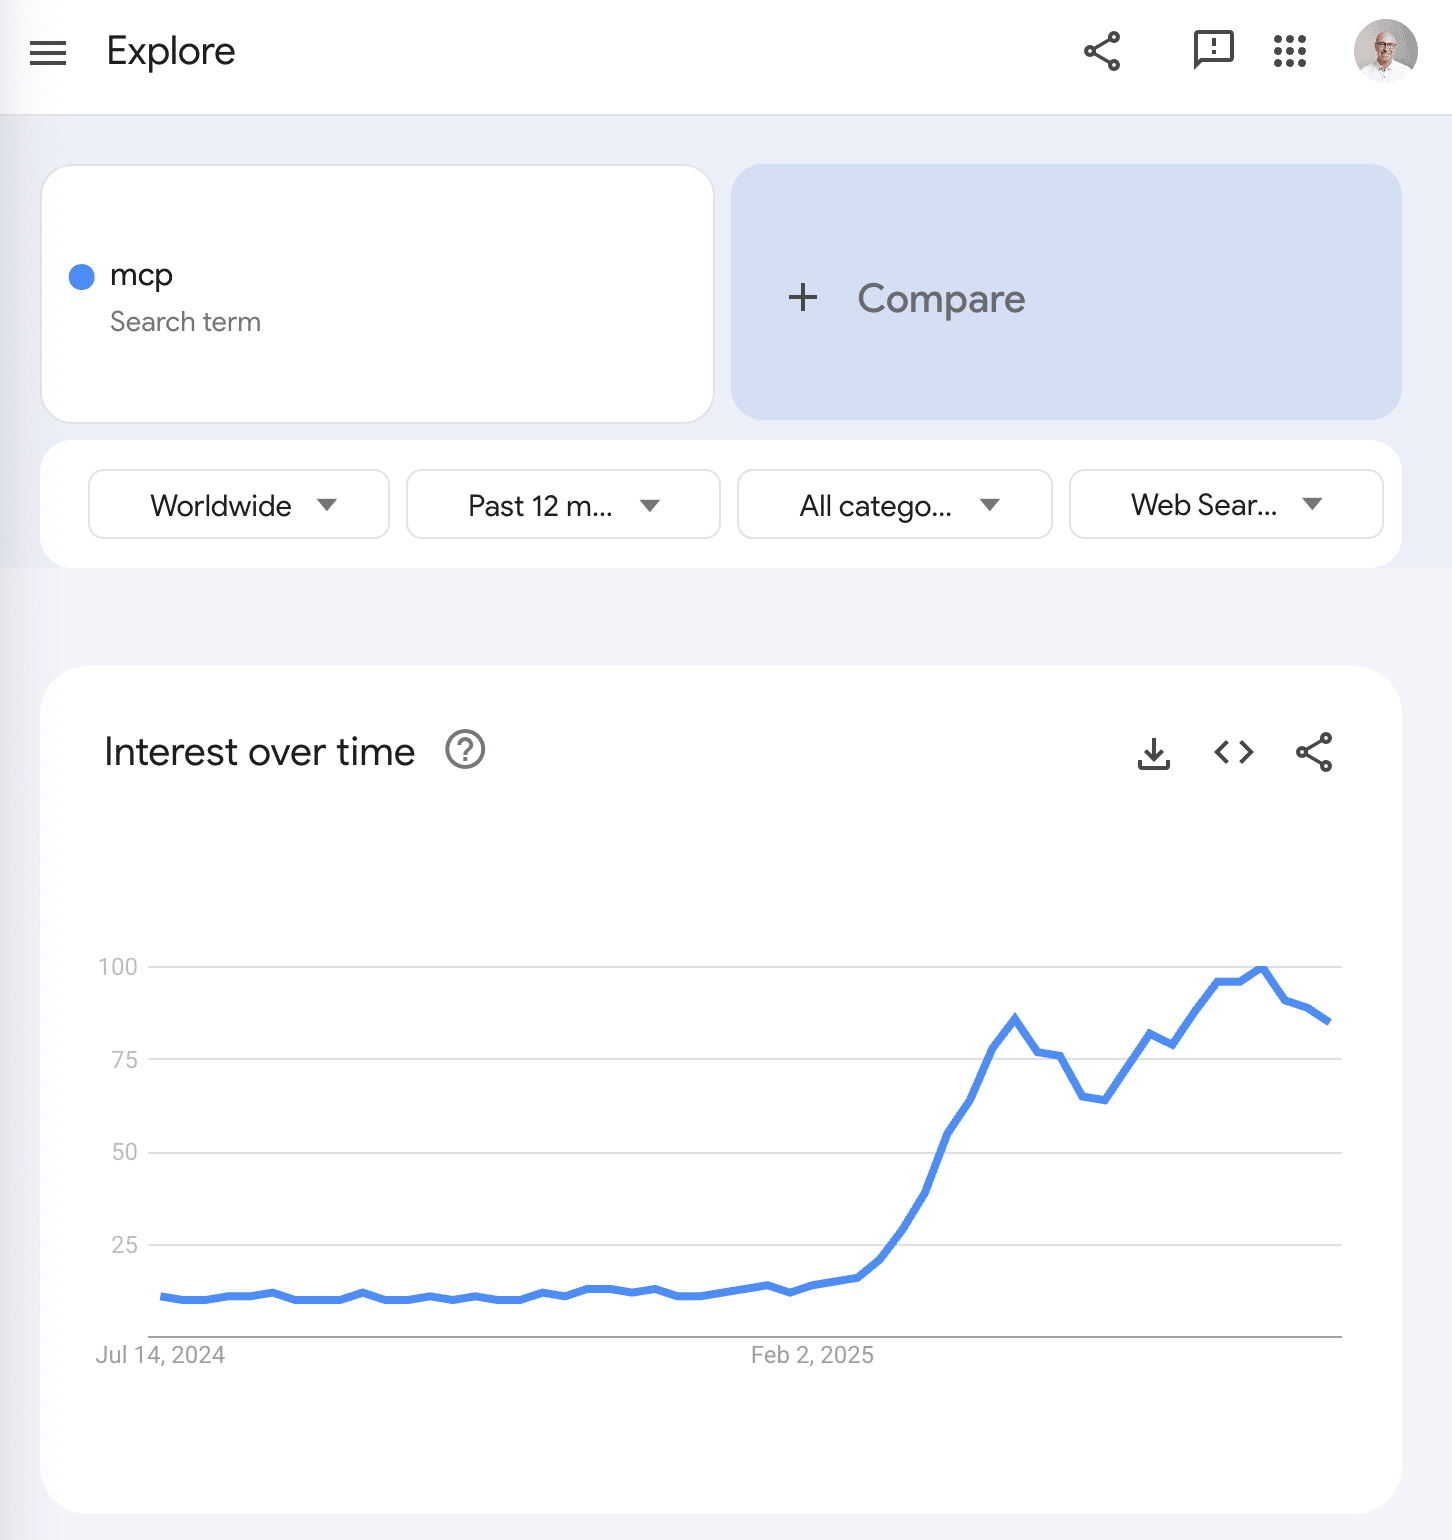Screen dimensions: 1452x1540
Task: Expand the Worldwide region dropdown
Action: tap(239, 505)
